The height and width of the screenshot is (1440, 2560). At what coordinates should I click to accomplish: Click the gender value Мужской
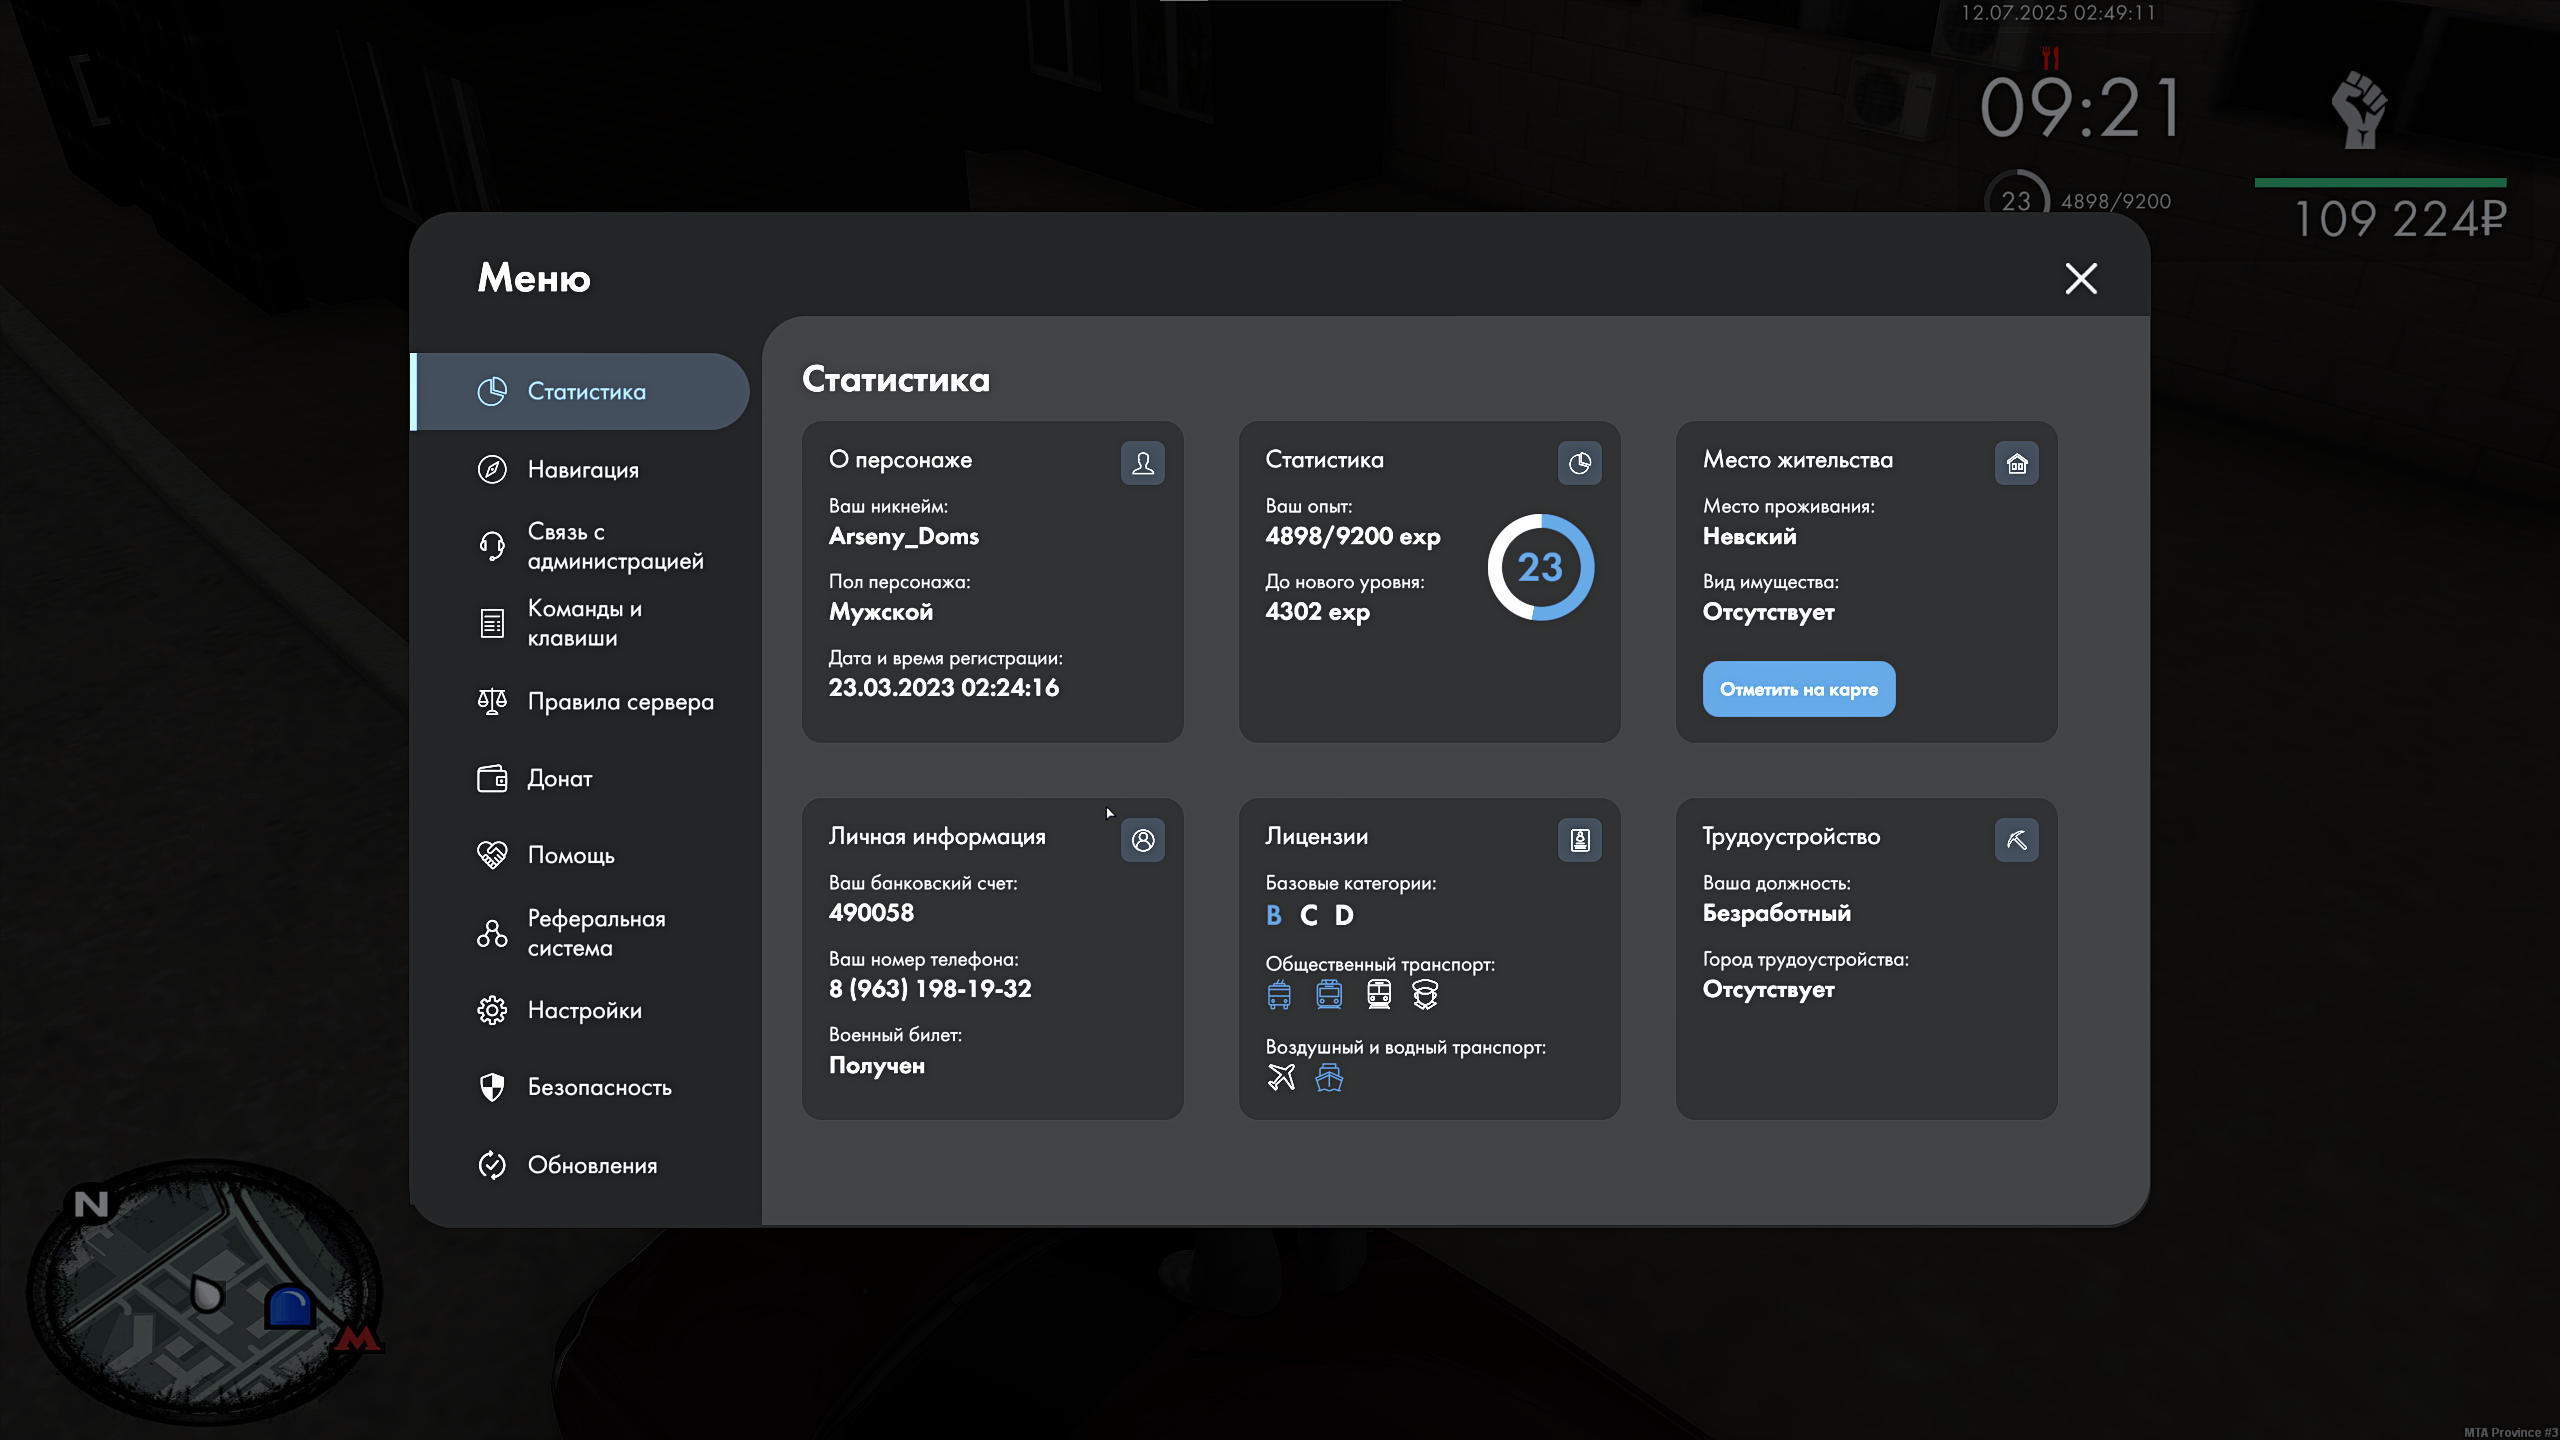point(881,612)
